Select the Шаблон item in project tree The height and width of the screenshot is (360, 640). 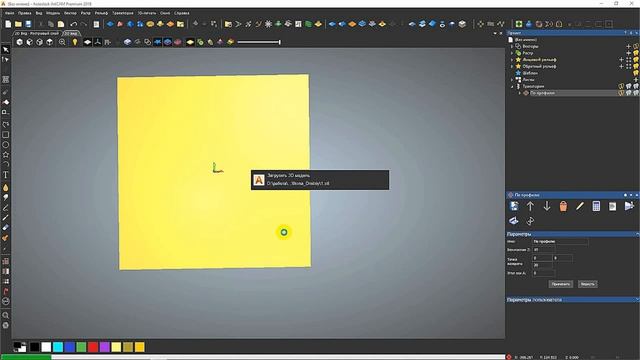(x=530, y=73)
